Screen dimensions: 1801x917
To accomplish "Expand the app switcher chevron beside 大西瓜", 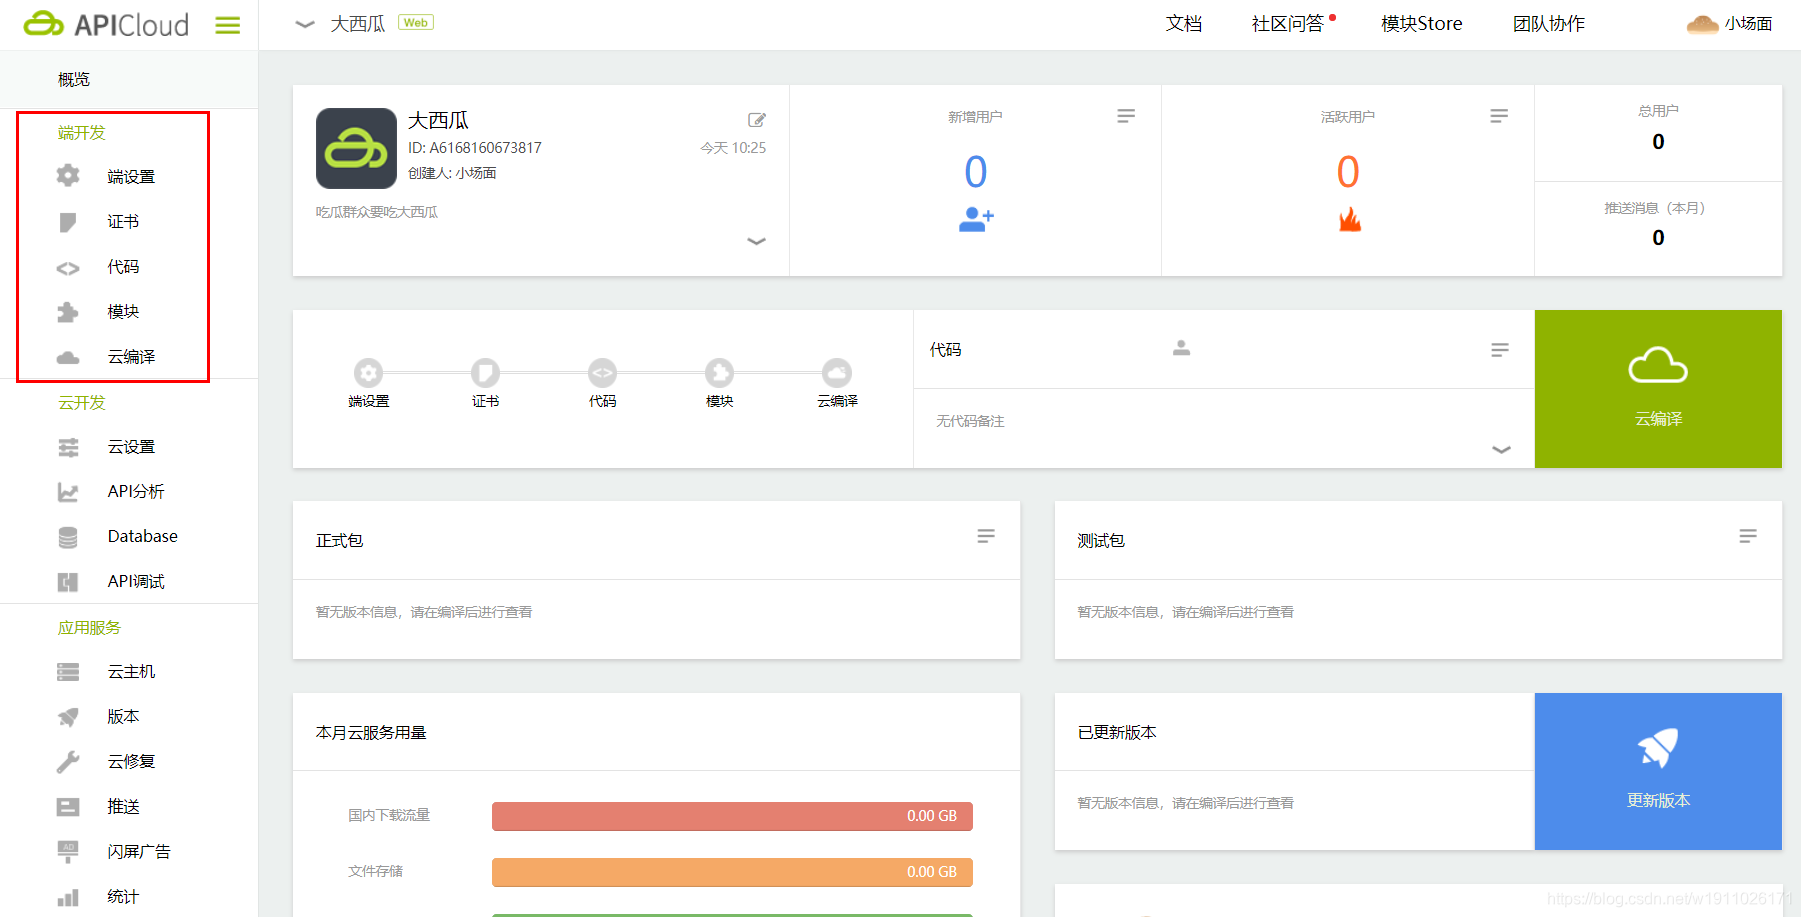I will tap(305, 24).
